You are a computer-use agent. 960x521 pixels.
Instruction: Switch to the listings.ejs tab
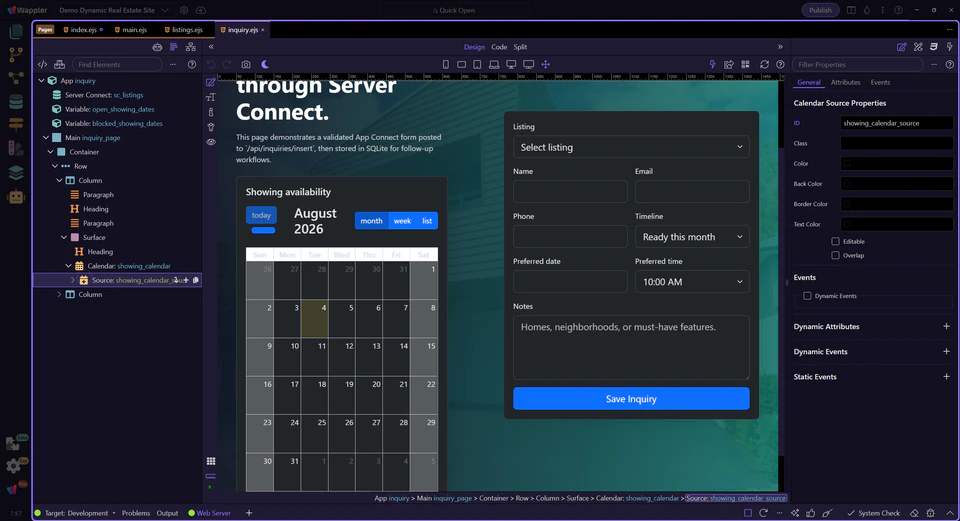184,30
